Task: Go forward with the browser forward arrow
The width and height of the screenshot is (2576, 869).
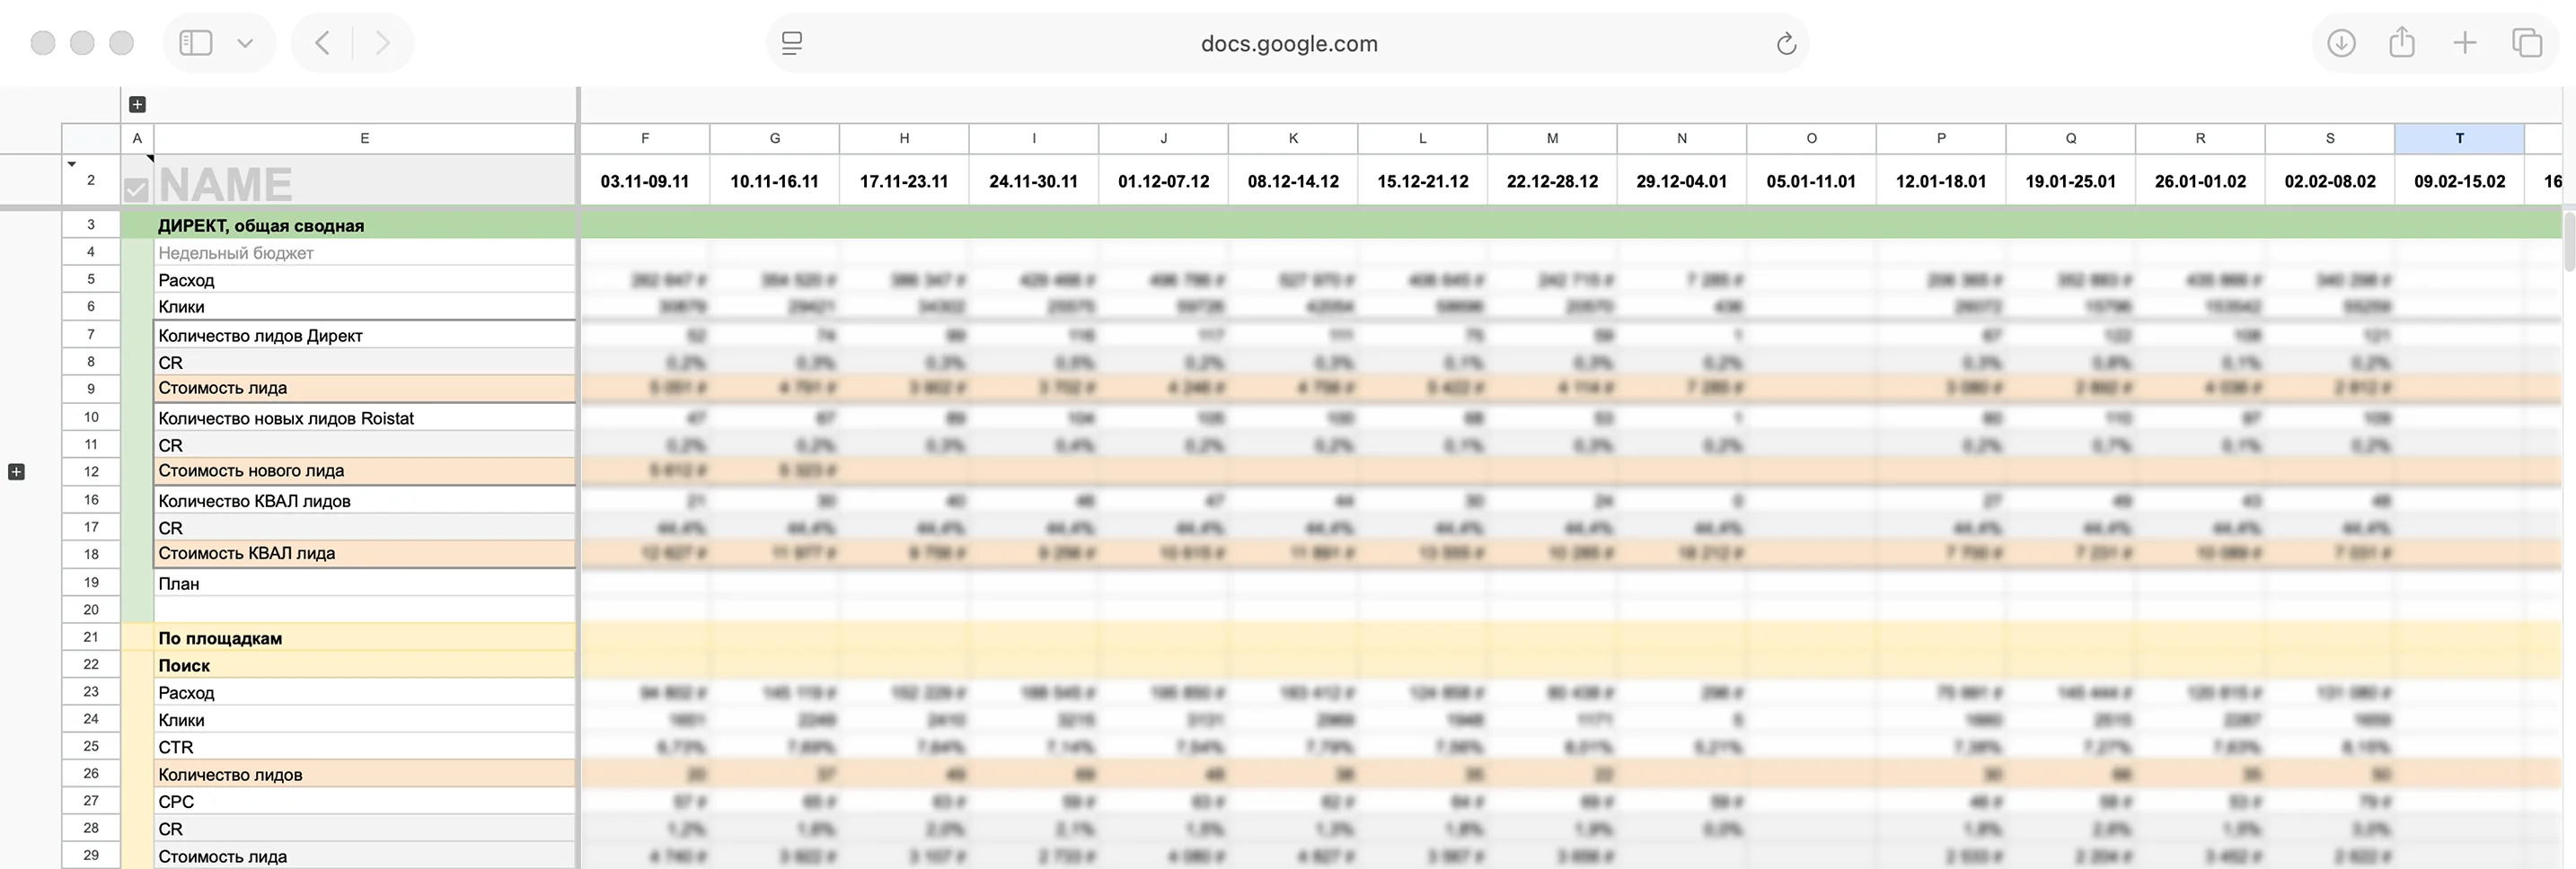Action: (x=382, y=43)
